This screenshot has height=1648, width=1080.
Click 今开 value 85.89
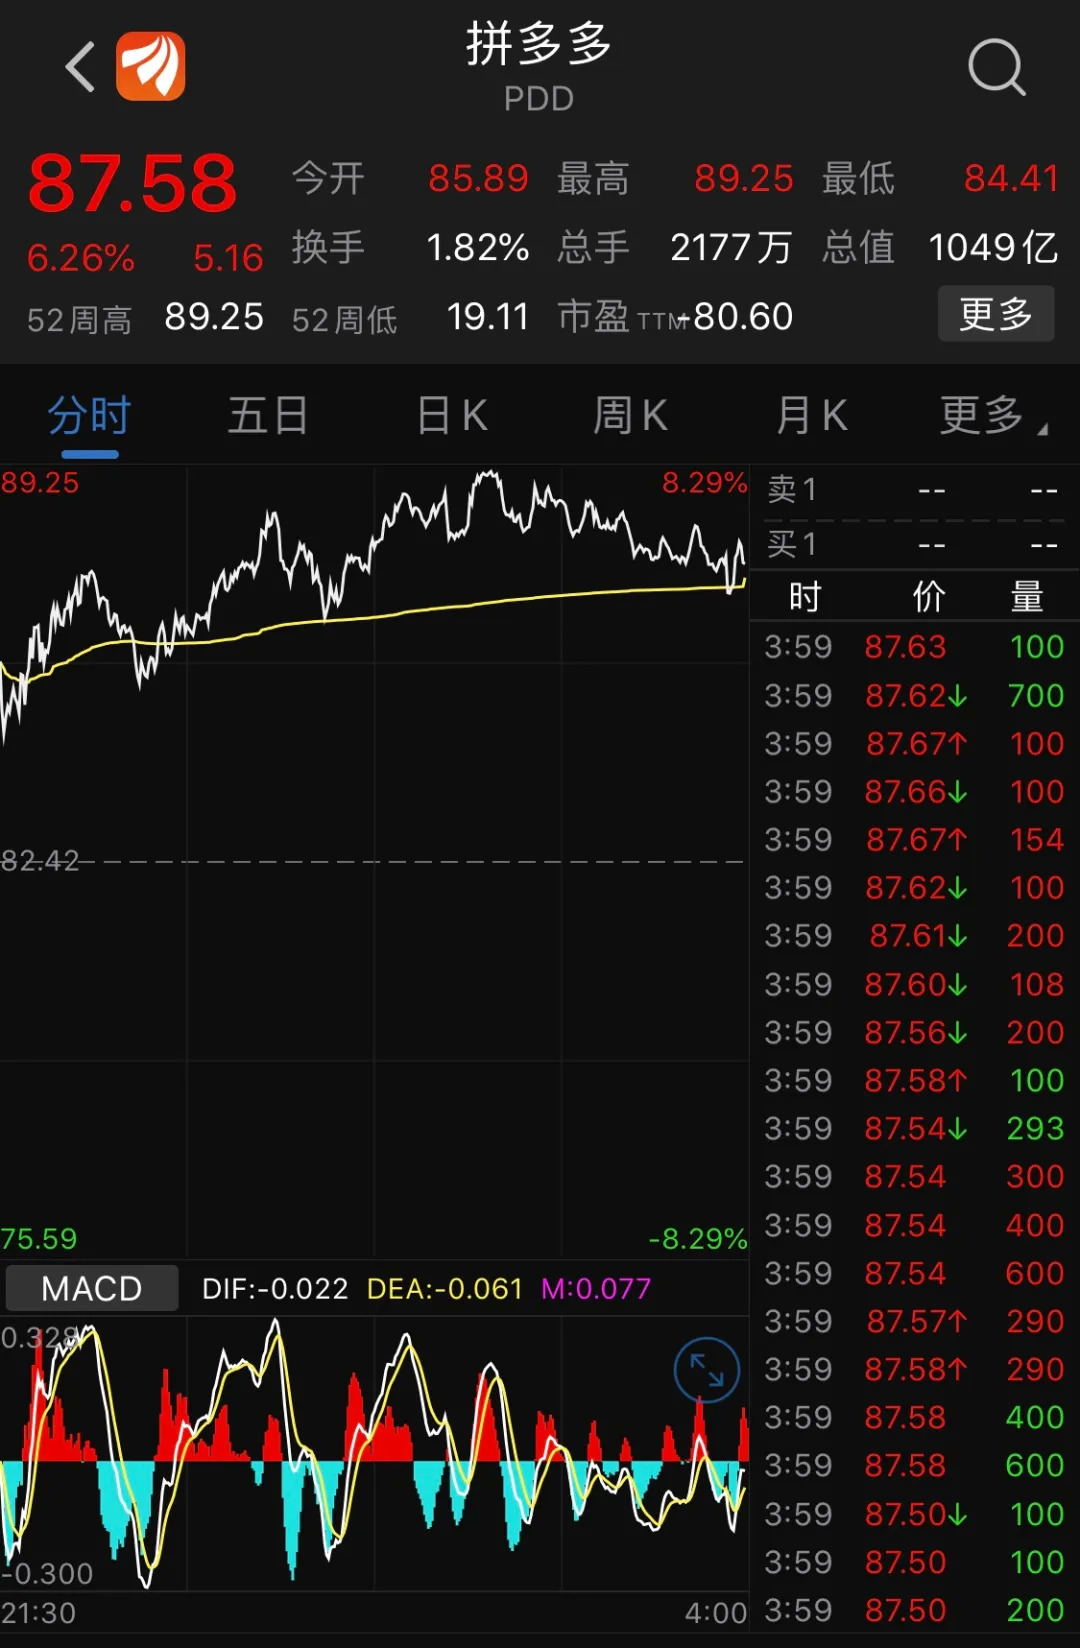pyautogui.click(x=478, y=179)
